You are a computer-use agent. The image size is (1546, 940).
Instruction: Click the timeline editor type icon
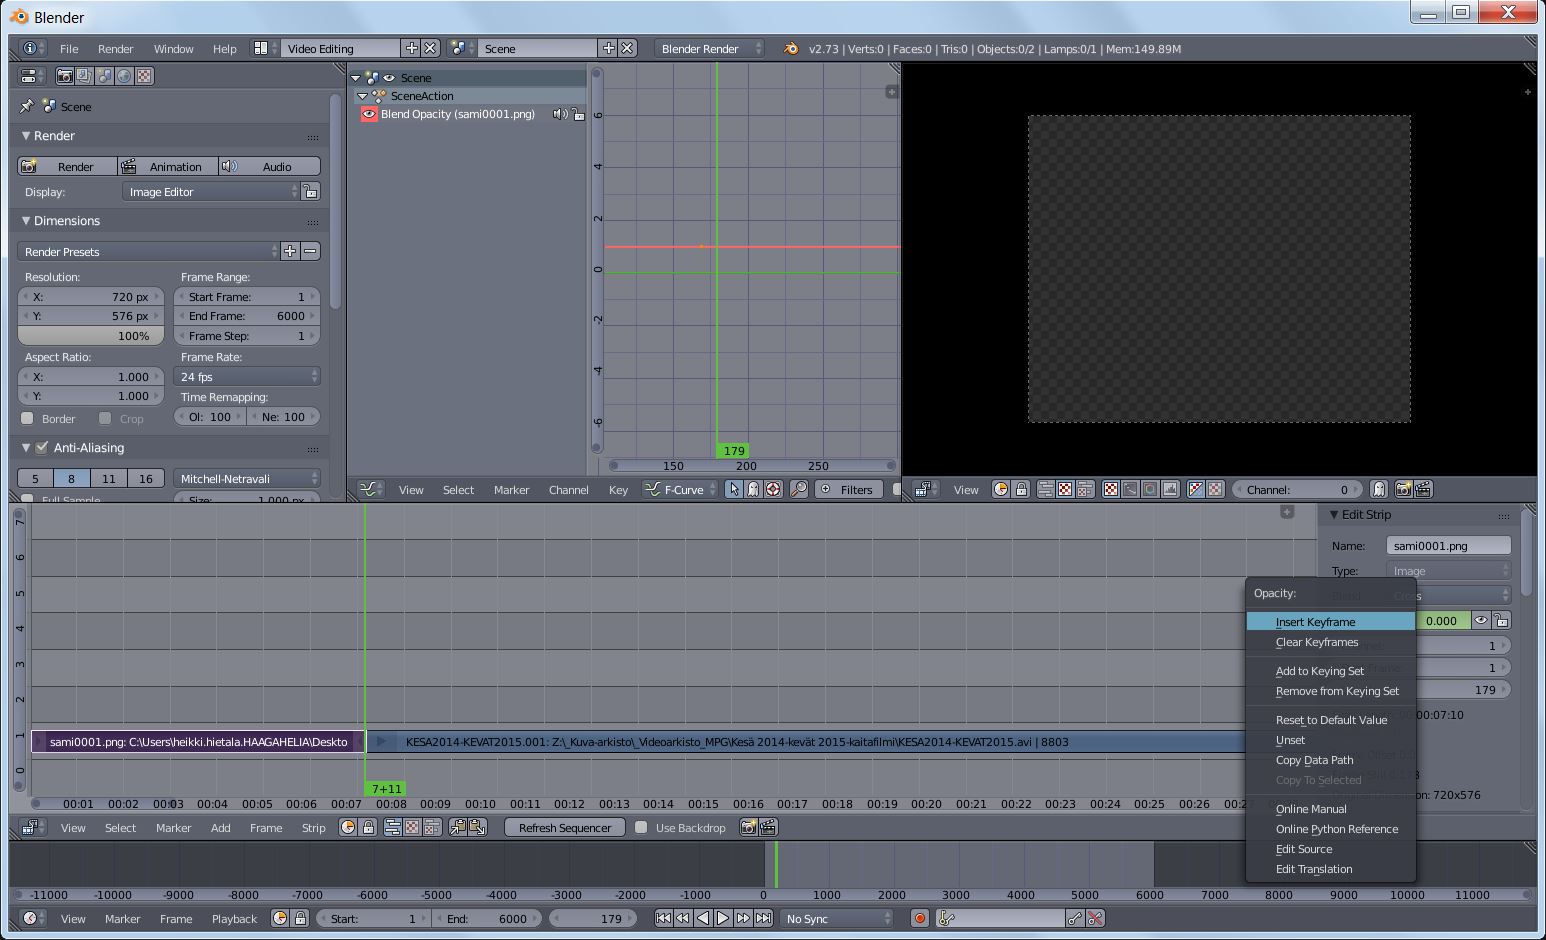pyautogui.click(x=32, y=918)
